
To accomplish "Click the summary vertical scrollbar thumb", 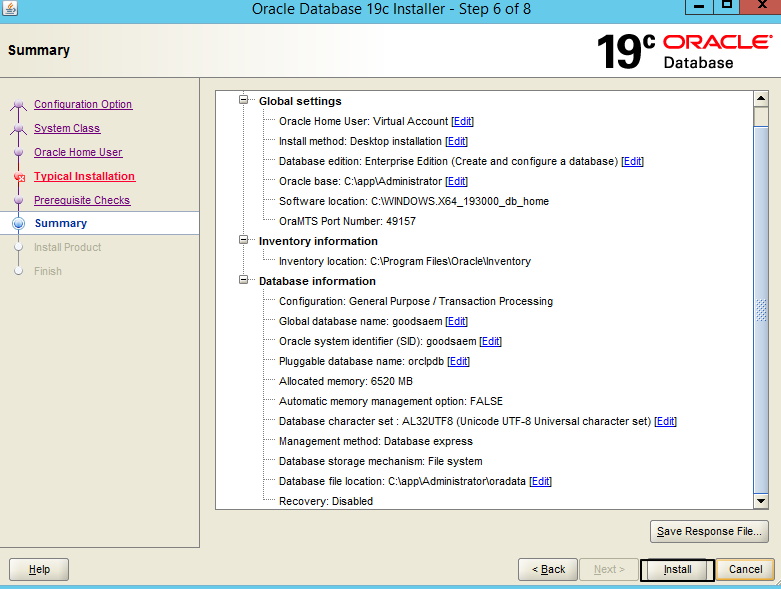I will tap(761, 309).
